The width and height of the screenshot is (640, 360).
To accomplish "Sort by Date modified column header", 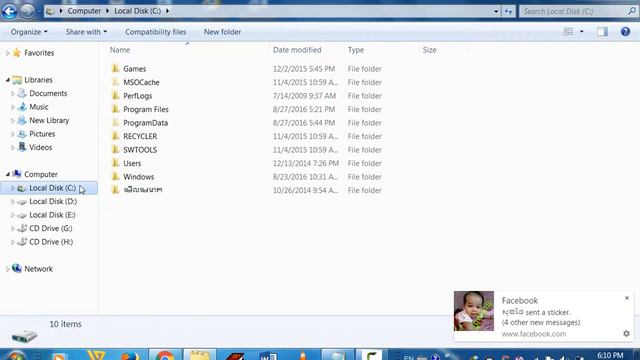I will pyautogui.click(x=297, y=50).
